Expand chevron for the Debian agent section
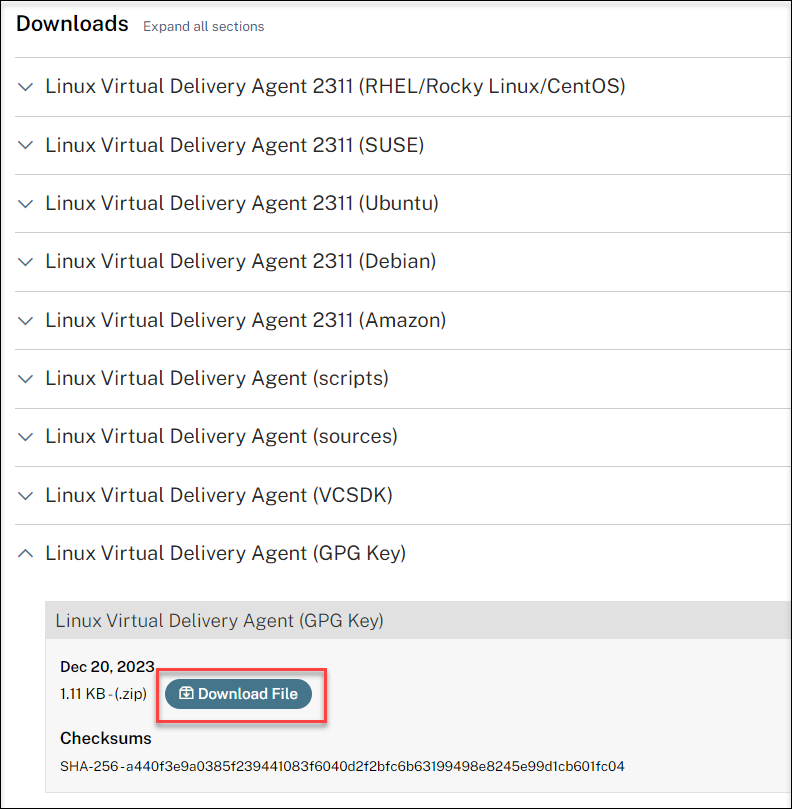This screenshot has height=809, width=792. click(x=26, y=262)
